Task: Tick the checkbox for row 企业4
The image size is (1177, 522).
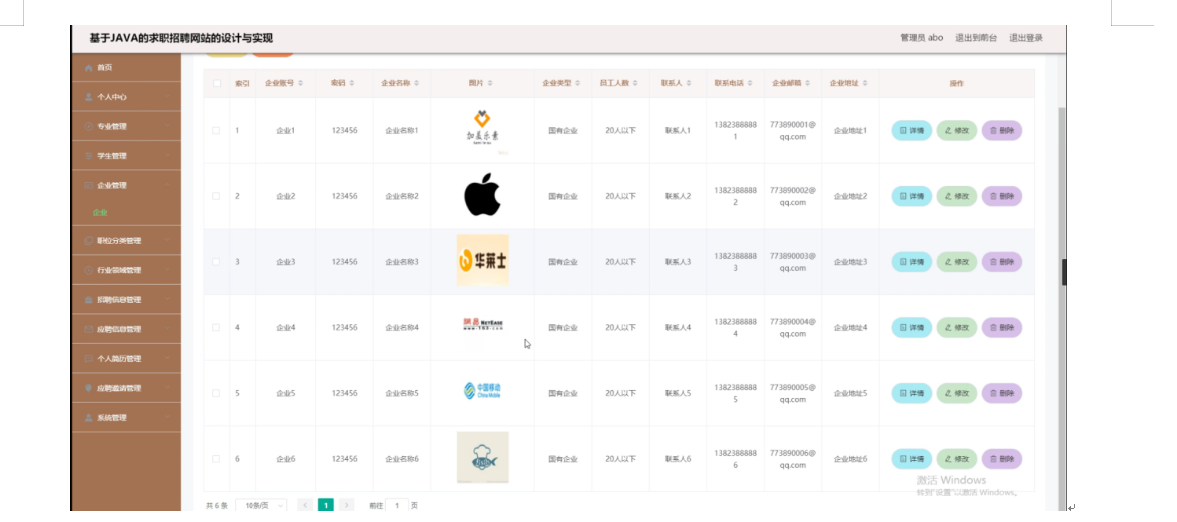Action: click(216, 327)
